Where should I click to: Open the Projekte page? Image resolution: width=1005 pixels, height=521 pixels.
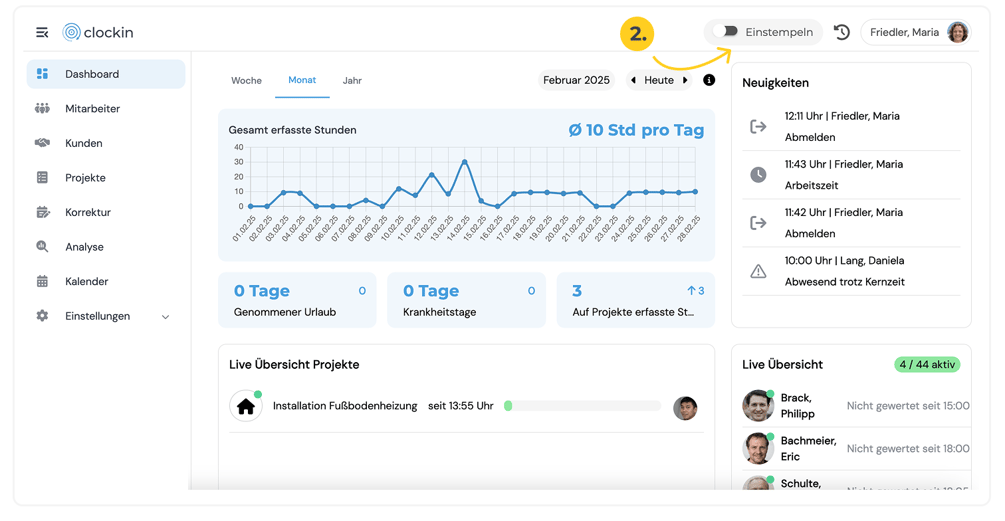85,178
